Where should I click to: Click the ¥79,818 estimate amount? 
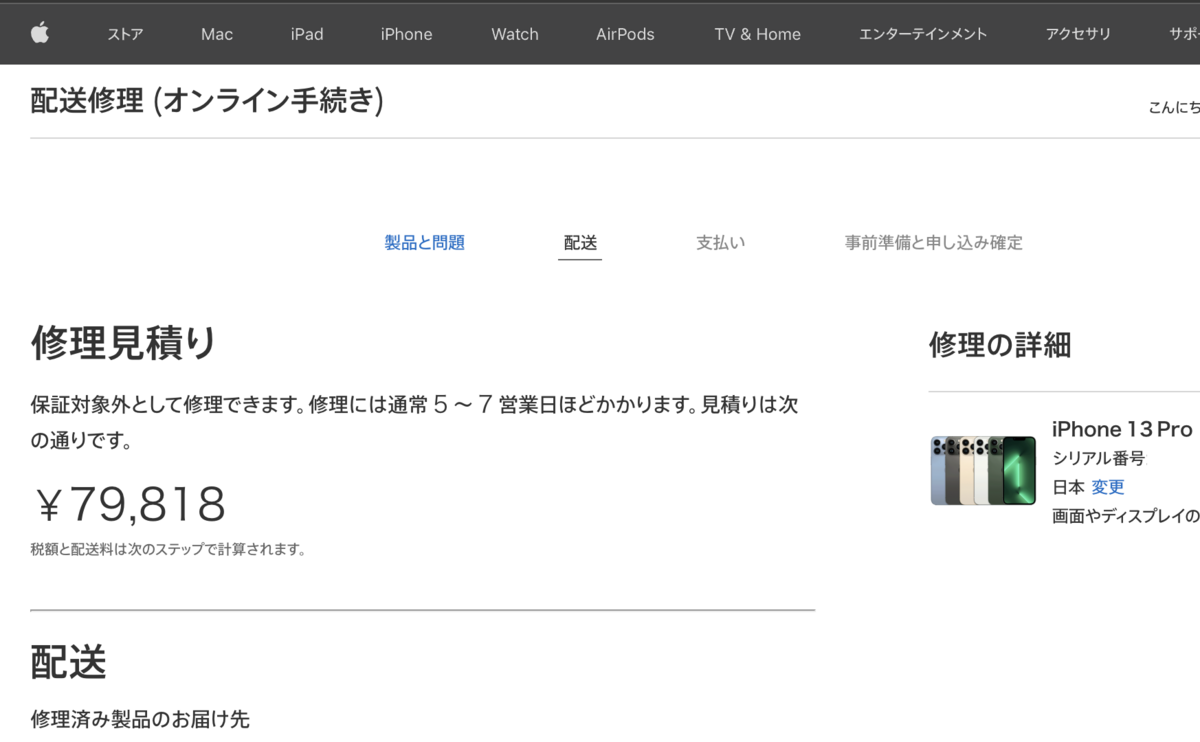point(129,505)
